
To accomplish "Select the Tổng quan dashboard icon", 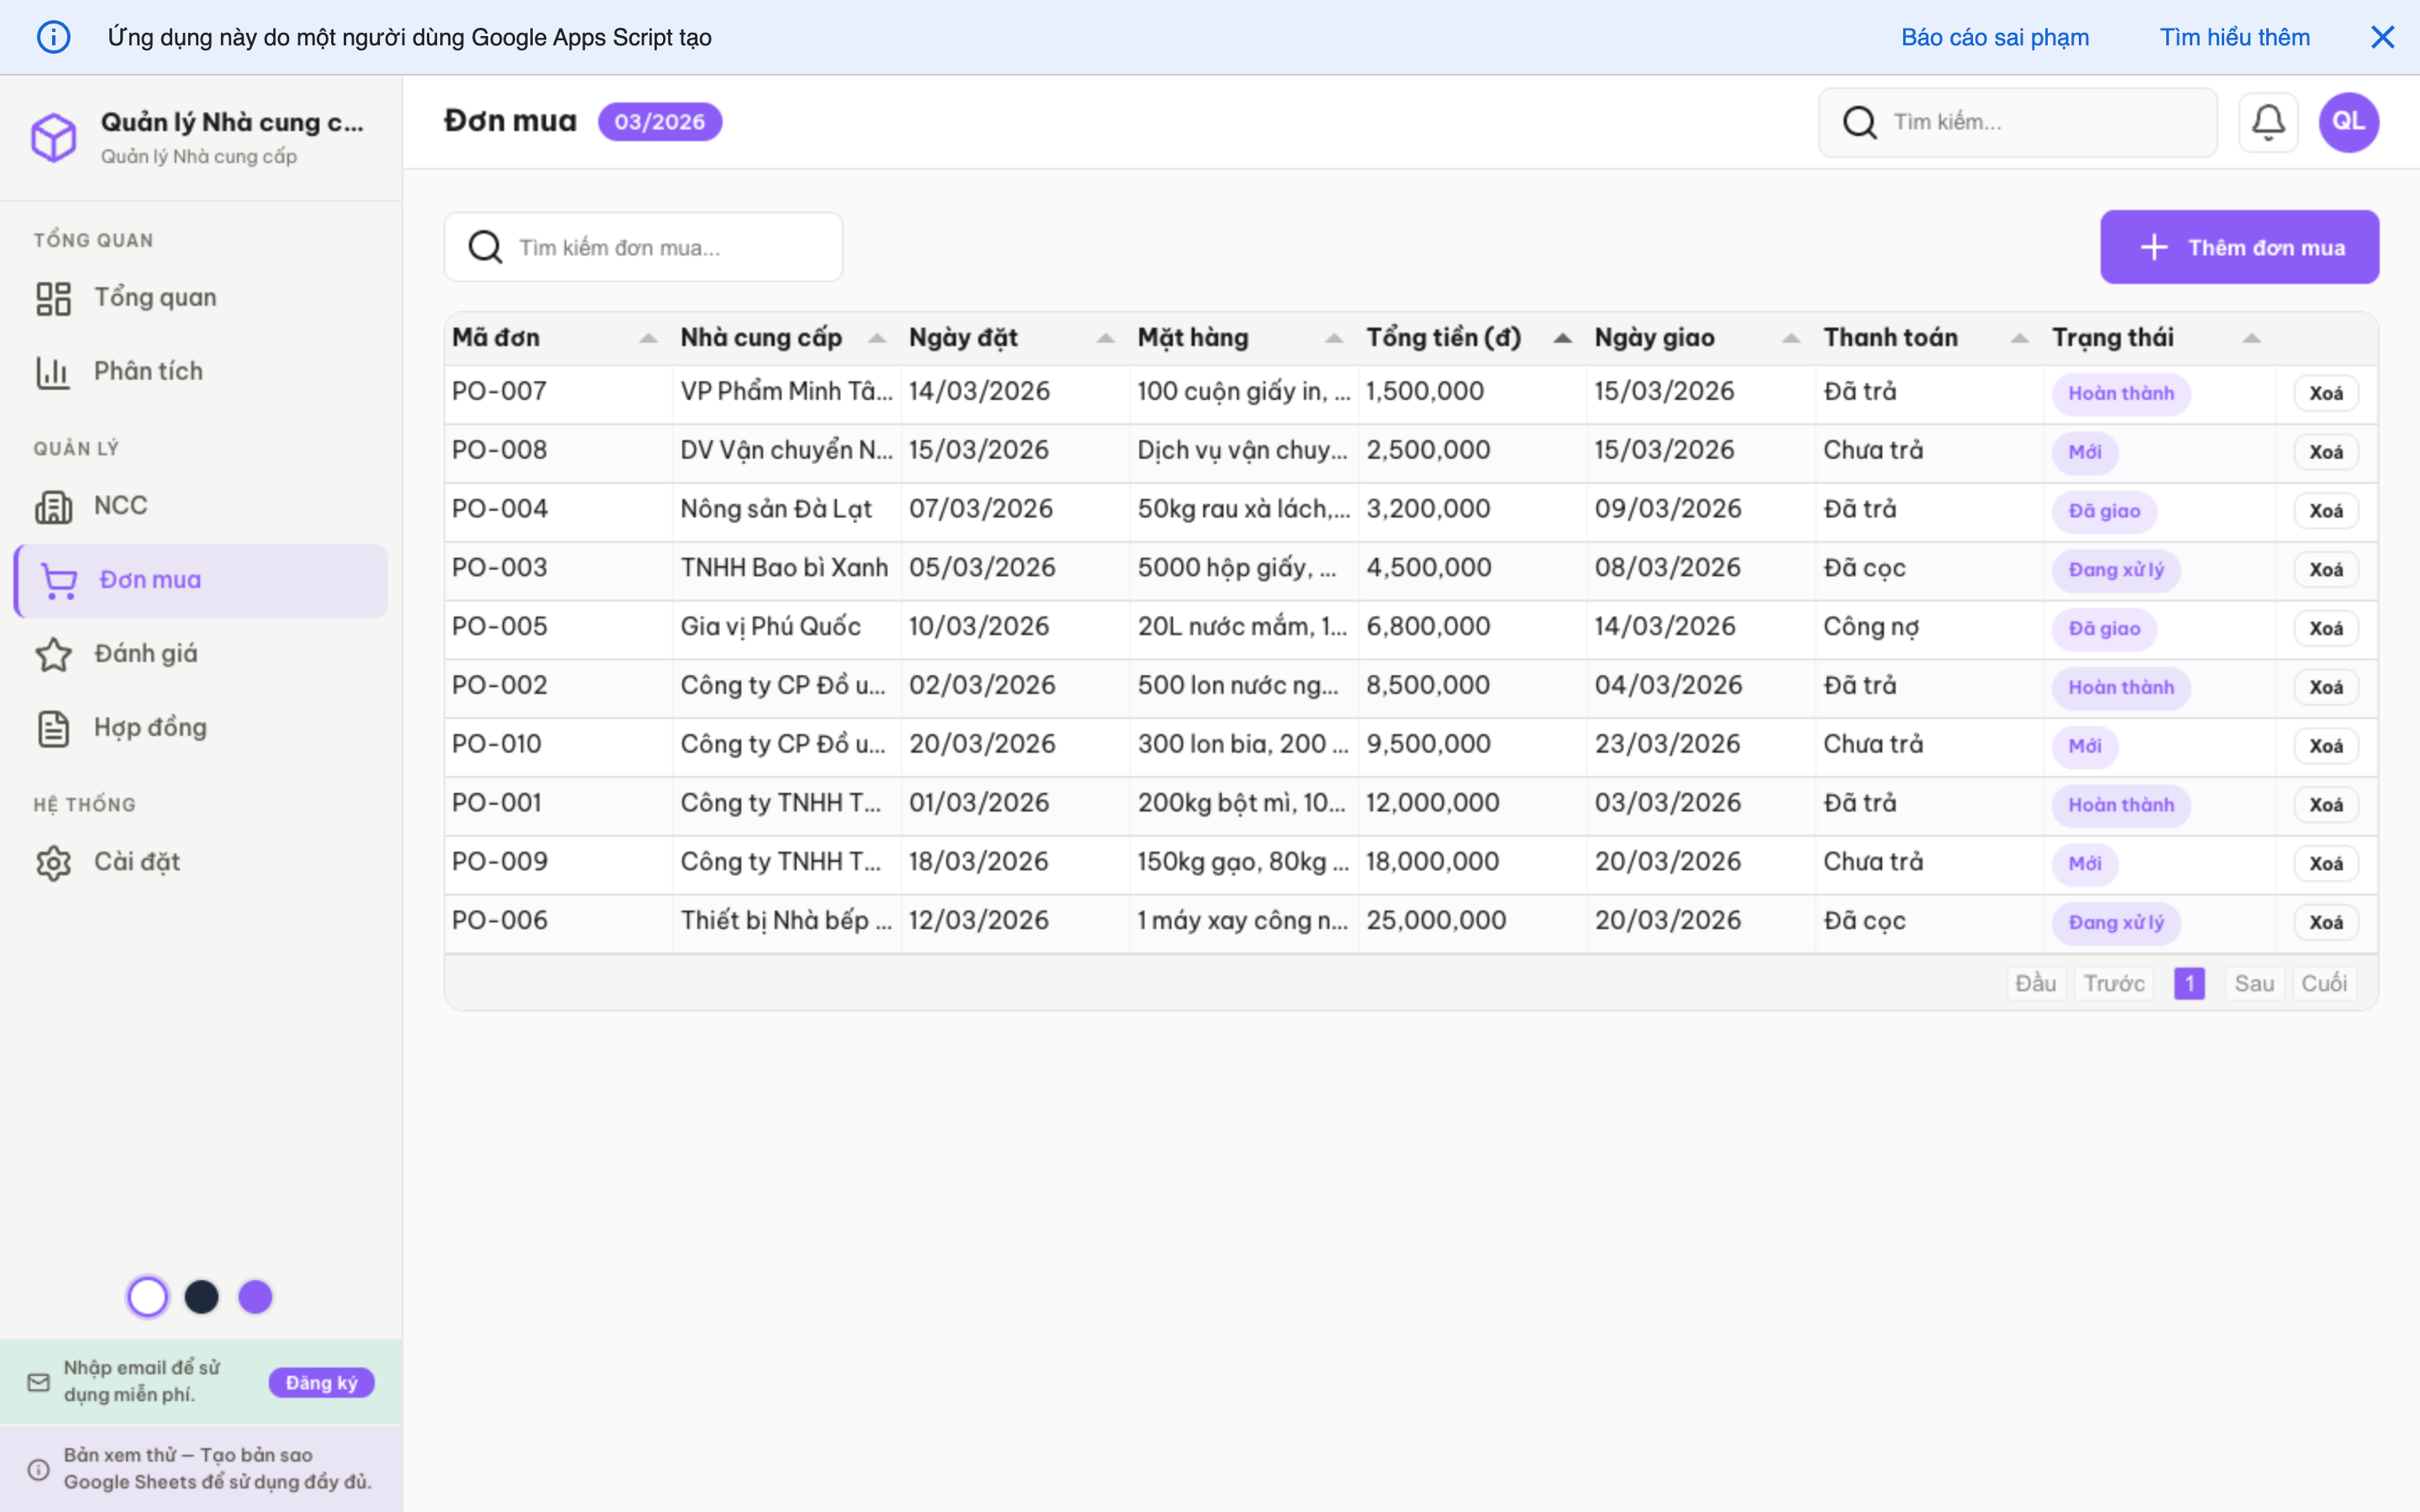I will click(53, 297).
